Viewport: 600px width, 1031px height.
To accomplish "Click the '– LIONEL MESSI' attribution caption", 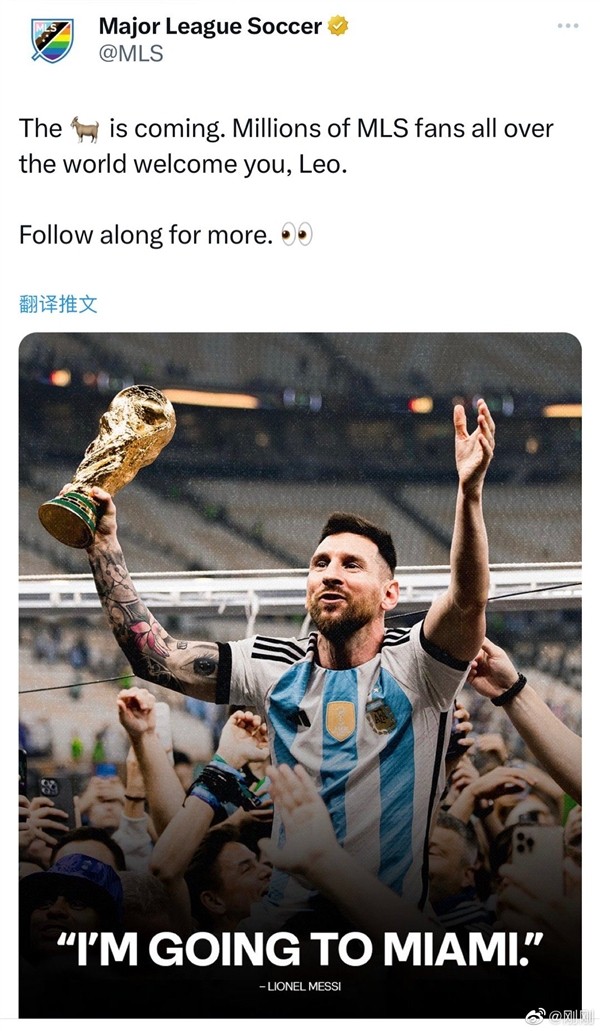I will tap(300, 987).
